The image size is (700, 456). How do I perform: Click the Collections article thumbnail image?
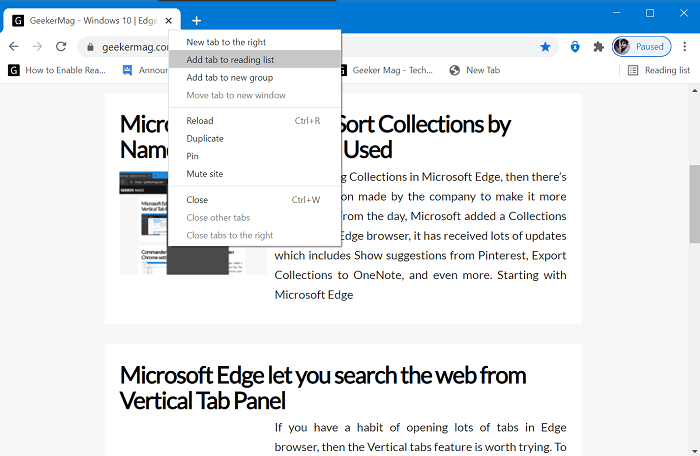193,222
